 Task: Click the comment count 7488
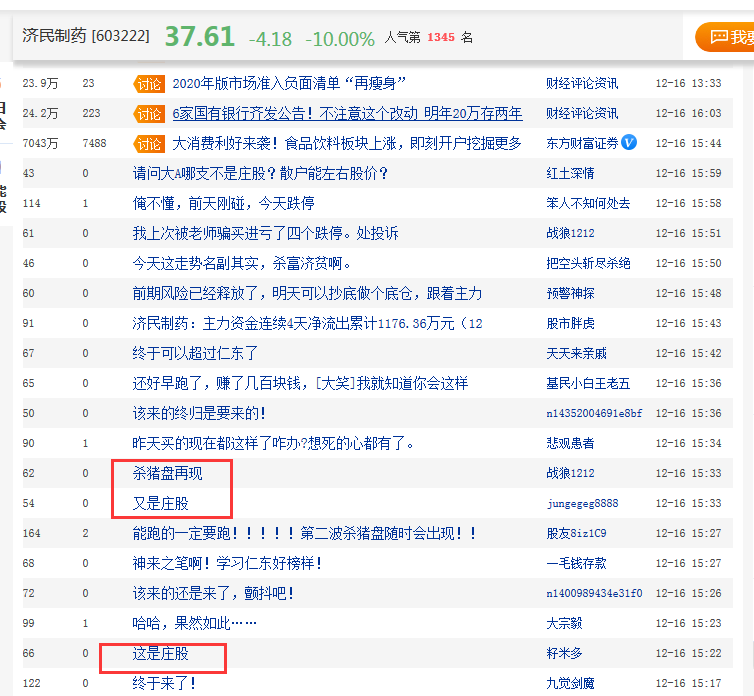94,143
